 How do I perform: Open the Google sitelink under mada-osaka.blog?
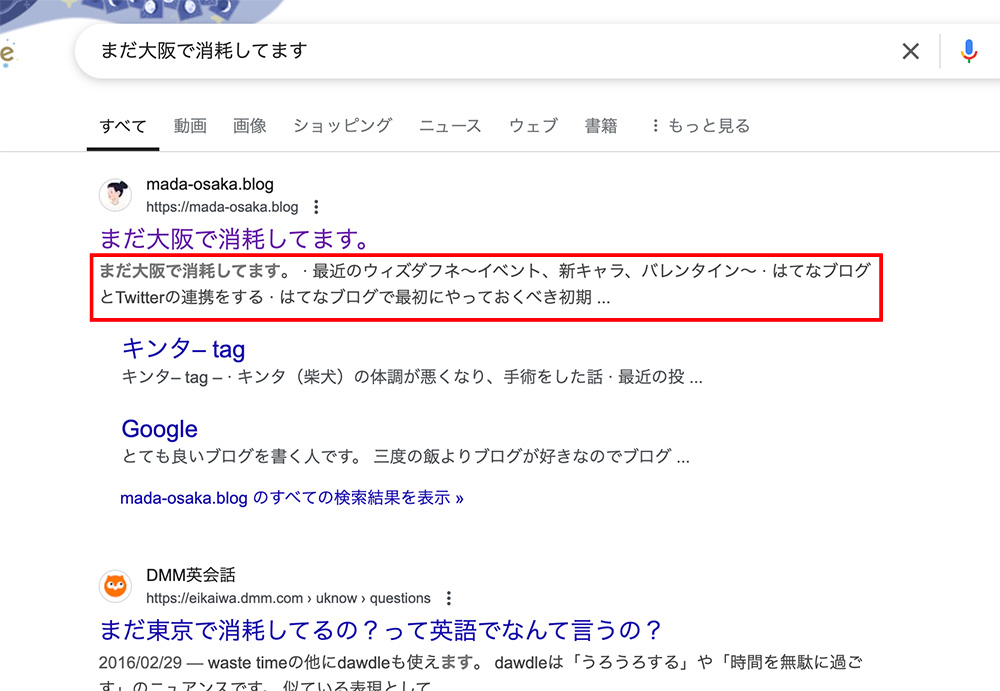click(159, 429)
